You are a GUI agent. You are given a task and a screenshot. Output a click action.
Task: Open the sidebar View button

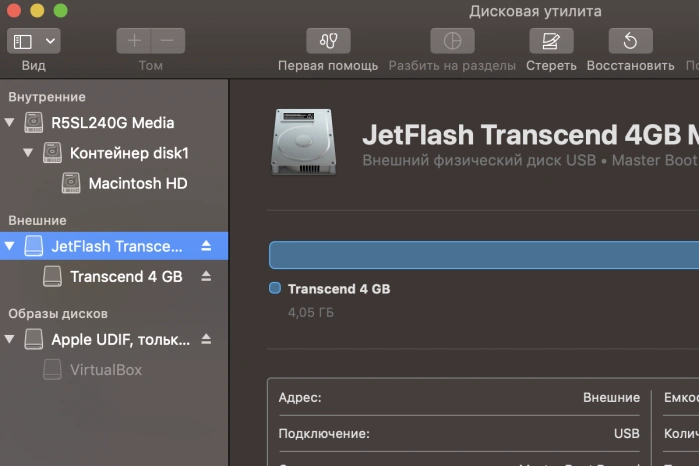[23, 41]
